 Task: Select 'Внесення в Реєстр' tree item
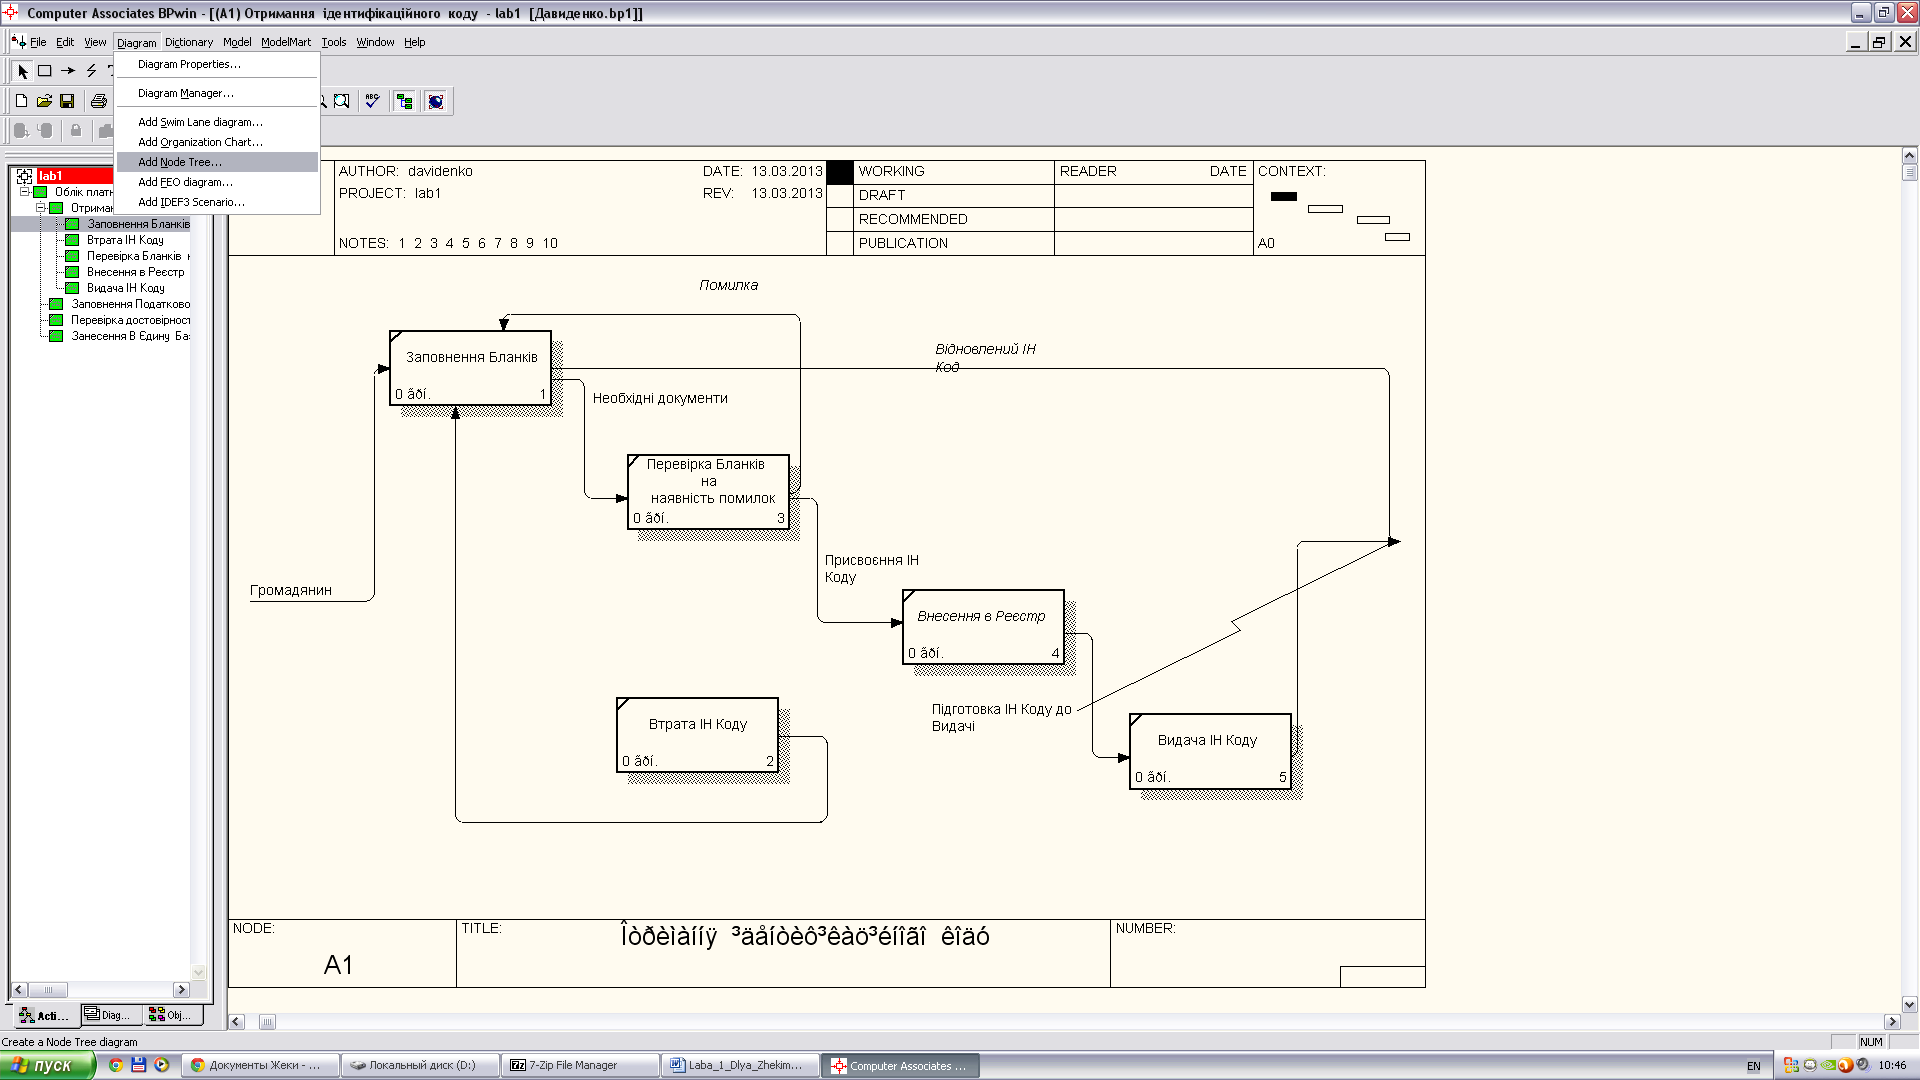pos(135,272)
